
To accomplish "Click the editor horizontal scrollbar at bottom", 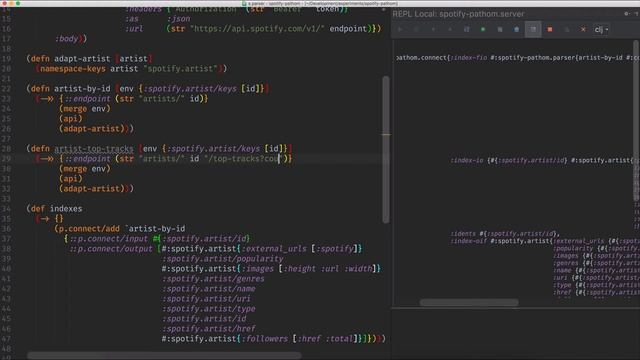I will [164, 356].
